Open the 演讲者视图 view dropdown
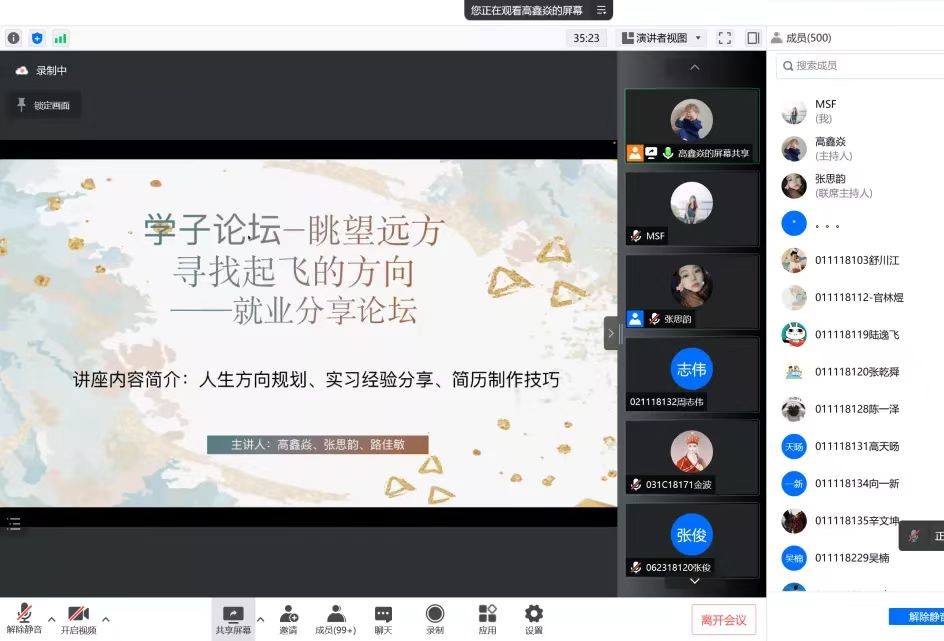Viewport: 944px width, 641px height. [x=662, y=38]
